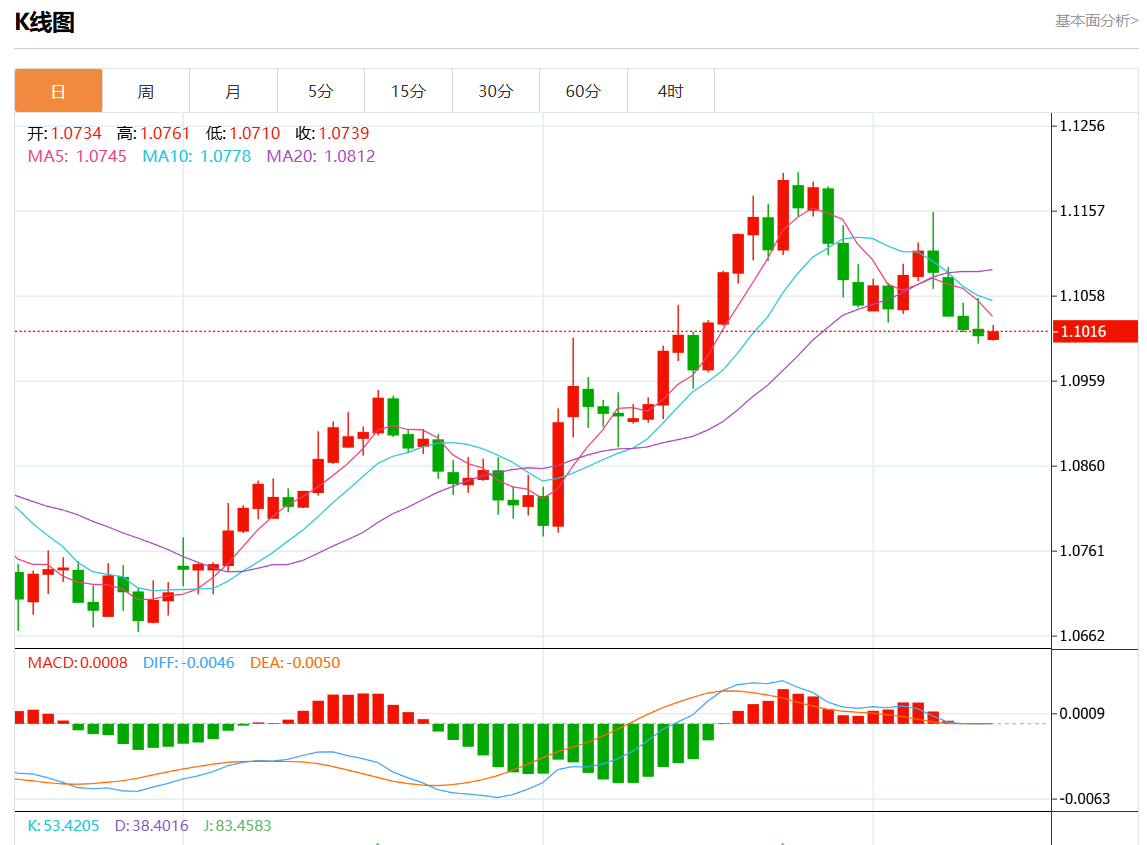Select the DEA indicator label
Viewport: 1147px width, 845px height.
pos(294,662)
